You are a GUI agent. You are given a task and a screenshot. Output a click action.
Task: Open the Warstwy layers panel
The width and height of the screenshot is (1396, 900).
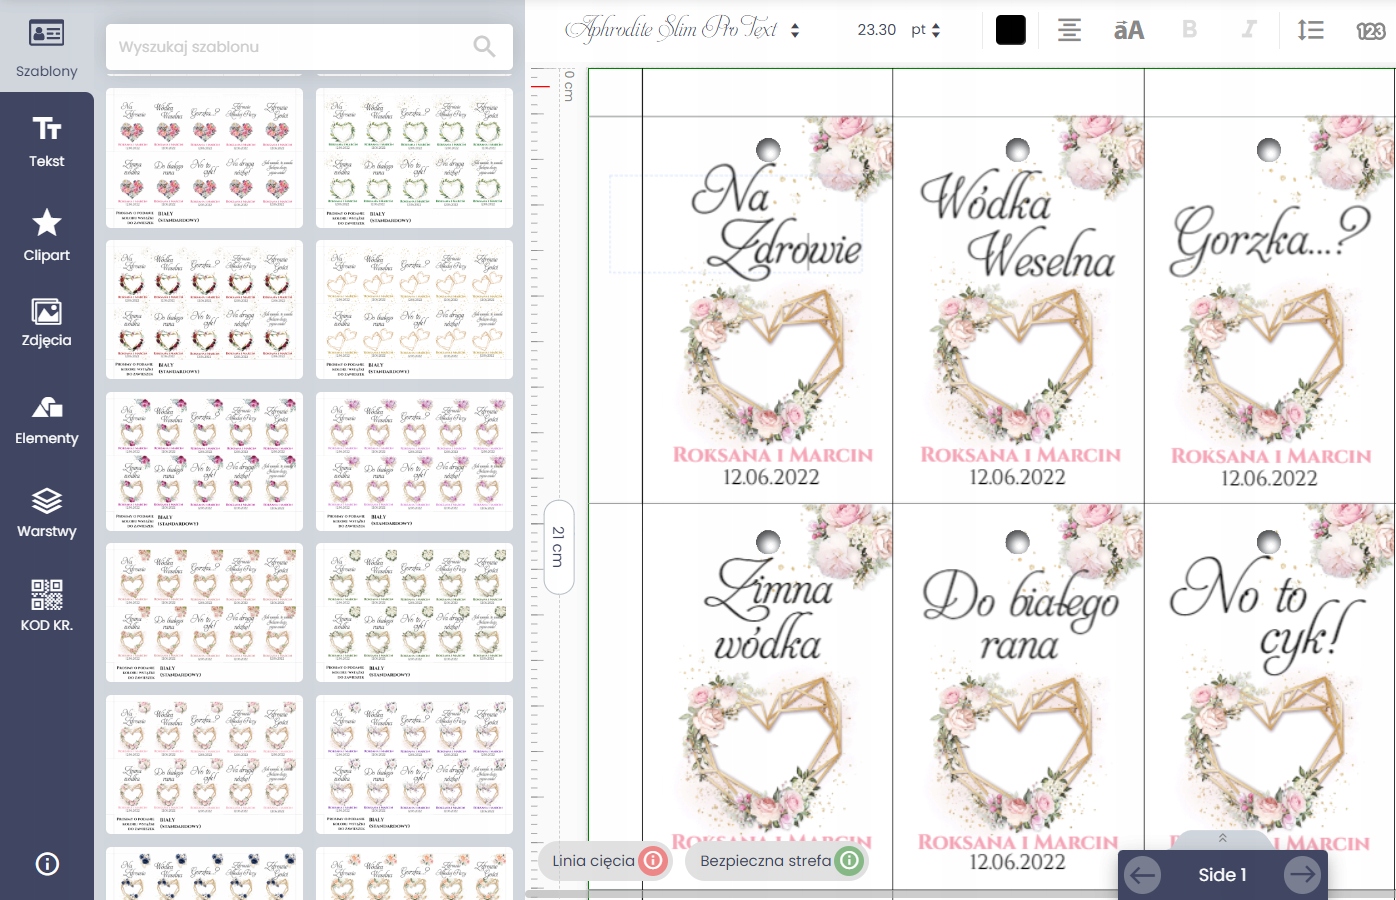point(46,513)
